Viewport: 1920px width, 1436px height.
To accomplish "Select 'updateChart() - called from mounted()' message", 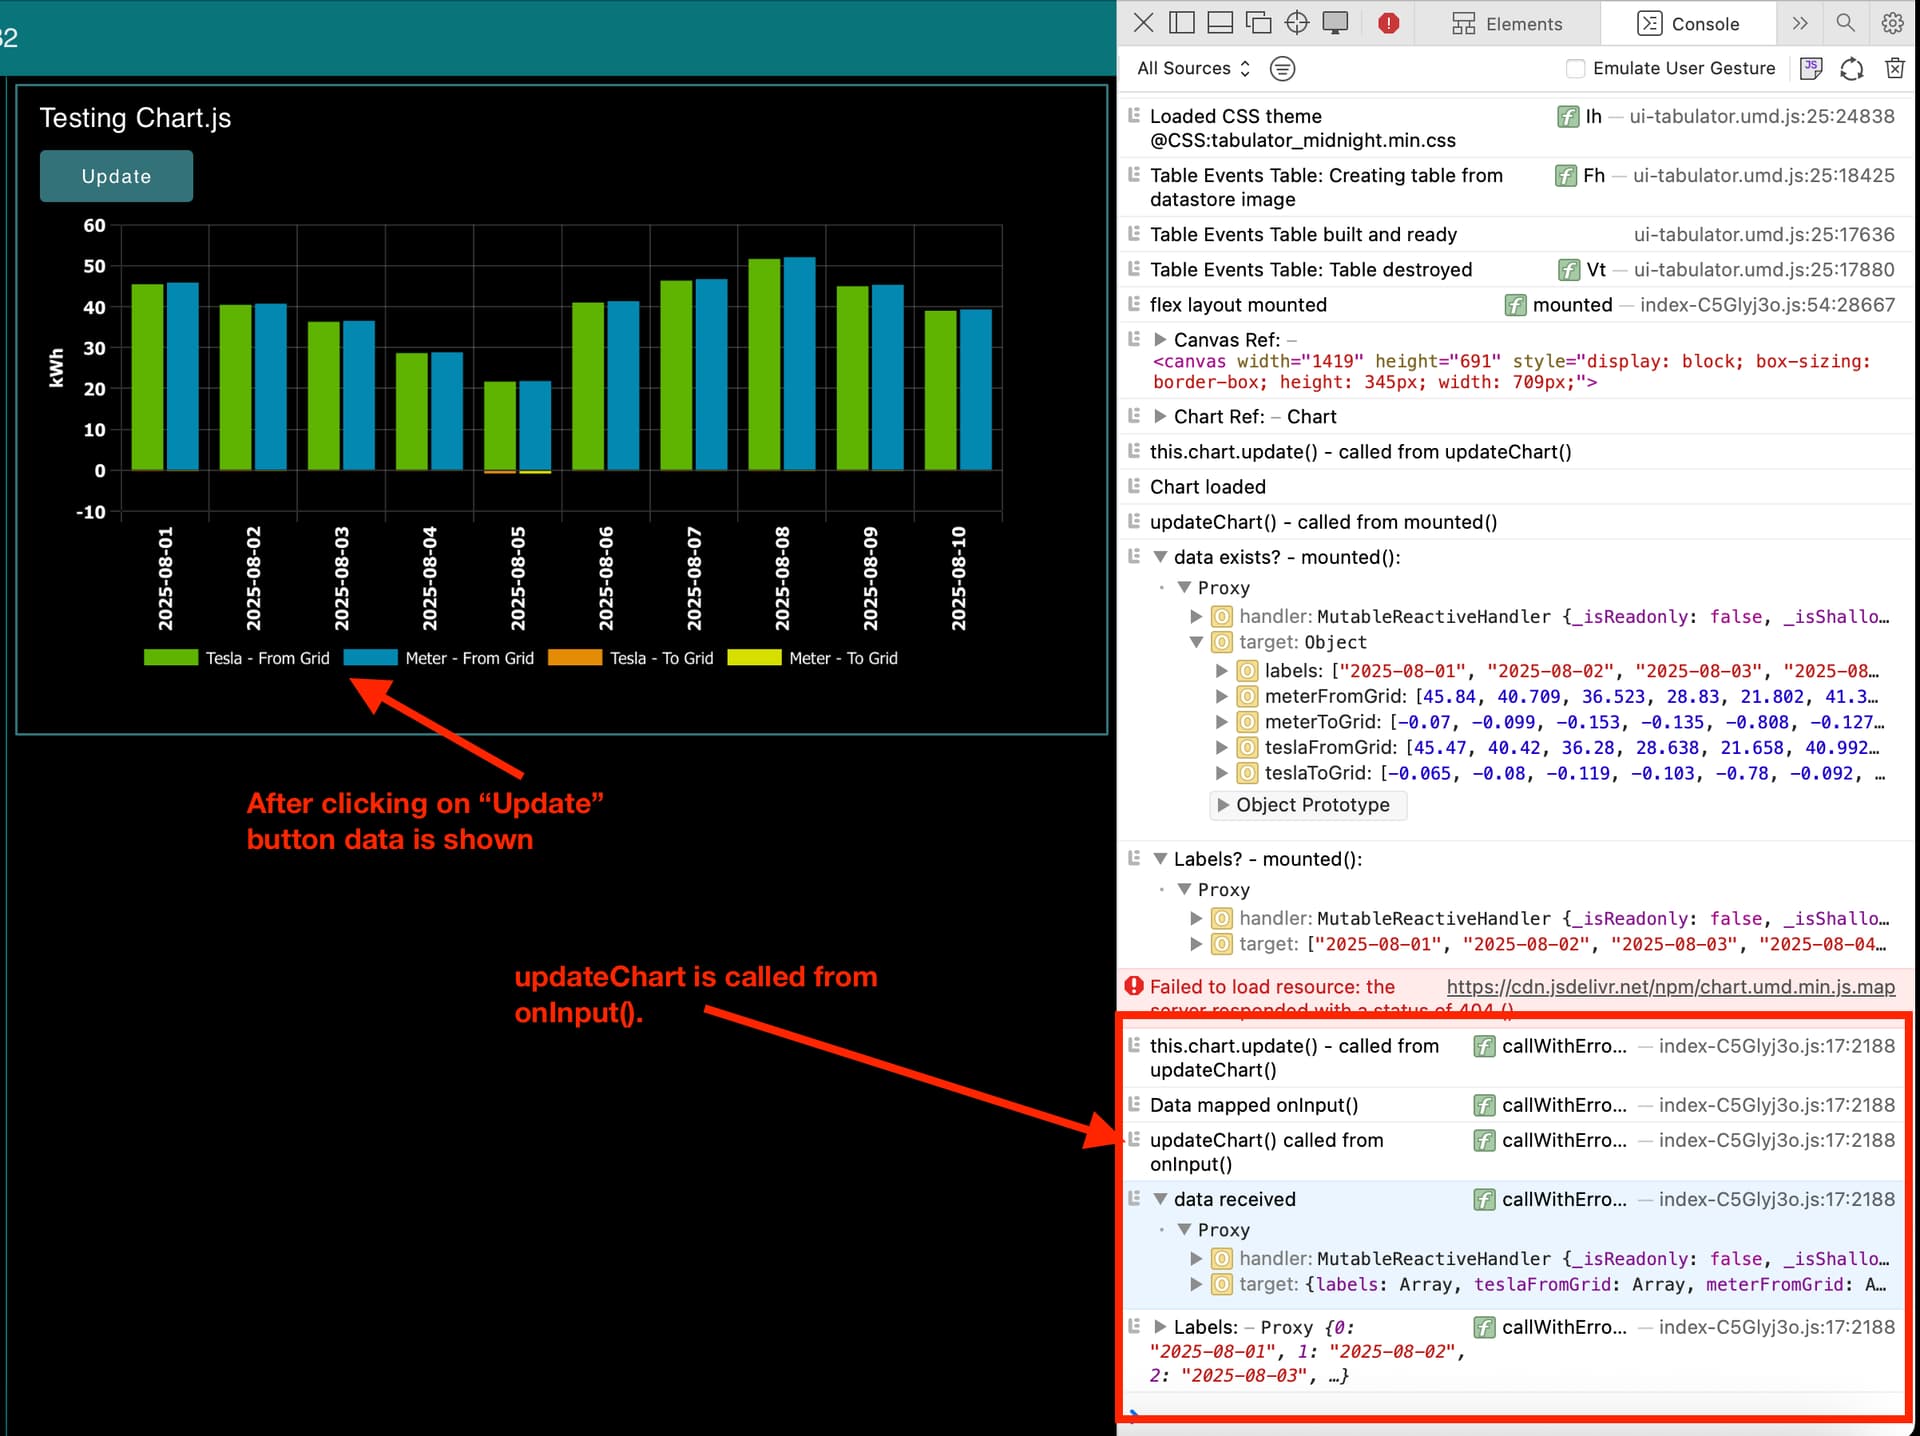I will 1323,522.
